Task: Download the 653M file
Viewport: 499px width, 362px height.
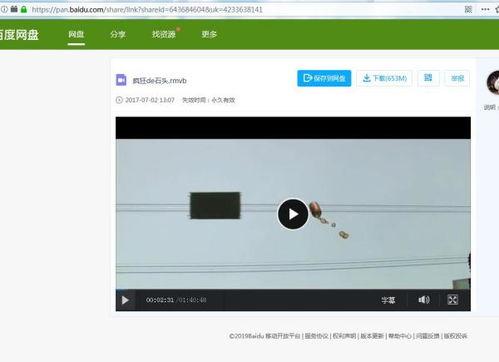Action: pos(384,78)
